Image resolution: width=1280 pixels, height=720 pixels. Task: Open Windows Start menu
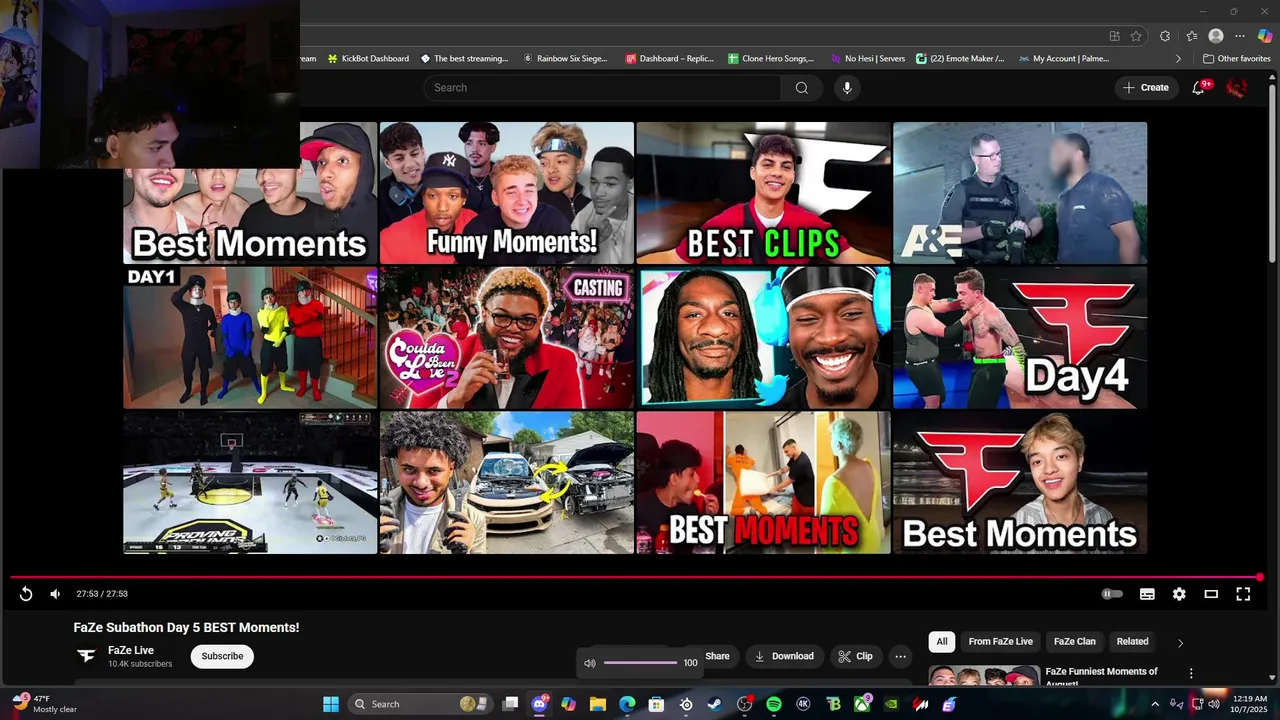pos(331,704)
